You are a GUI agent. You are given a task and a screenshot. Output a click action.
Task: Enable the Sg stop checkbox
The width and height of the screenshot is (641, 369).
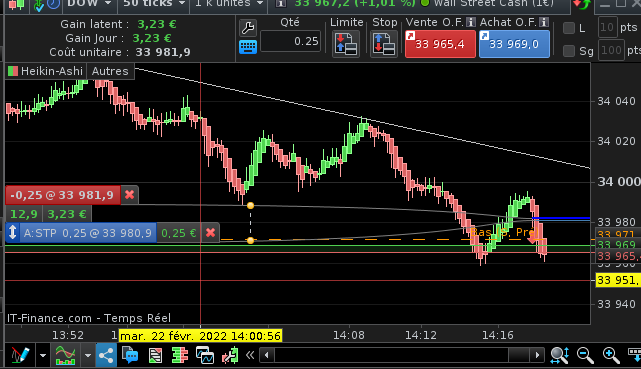(569, 51)
